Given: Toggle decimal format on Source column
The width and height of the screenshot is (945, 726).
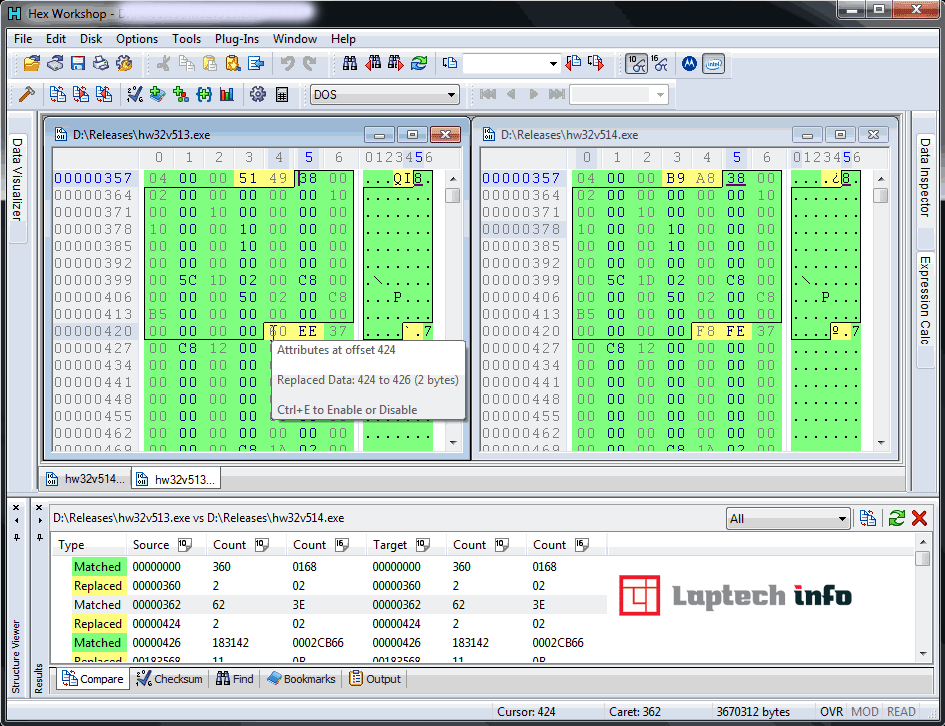Looking at the screenshot, I should [x=184, y=545].
